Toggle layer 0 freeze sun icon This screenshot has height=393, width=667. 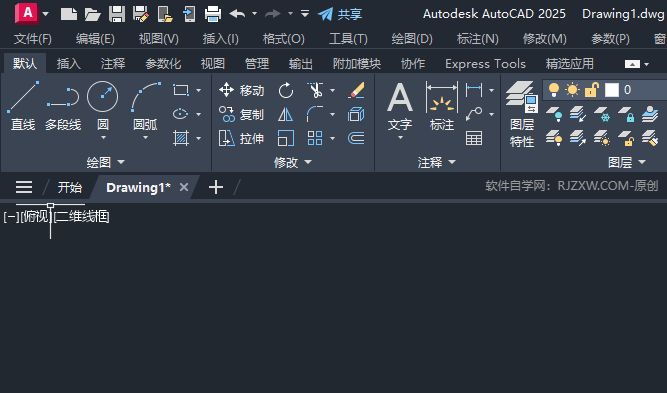[572, 90]
